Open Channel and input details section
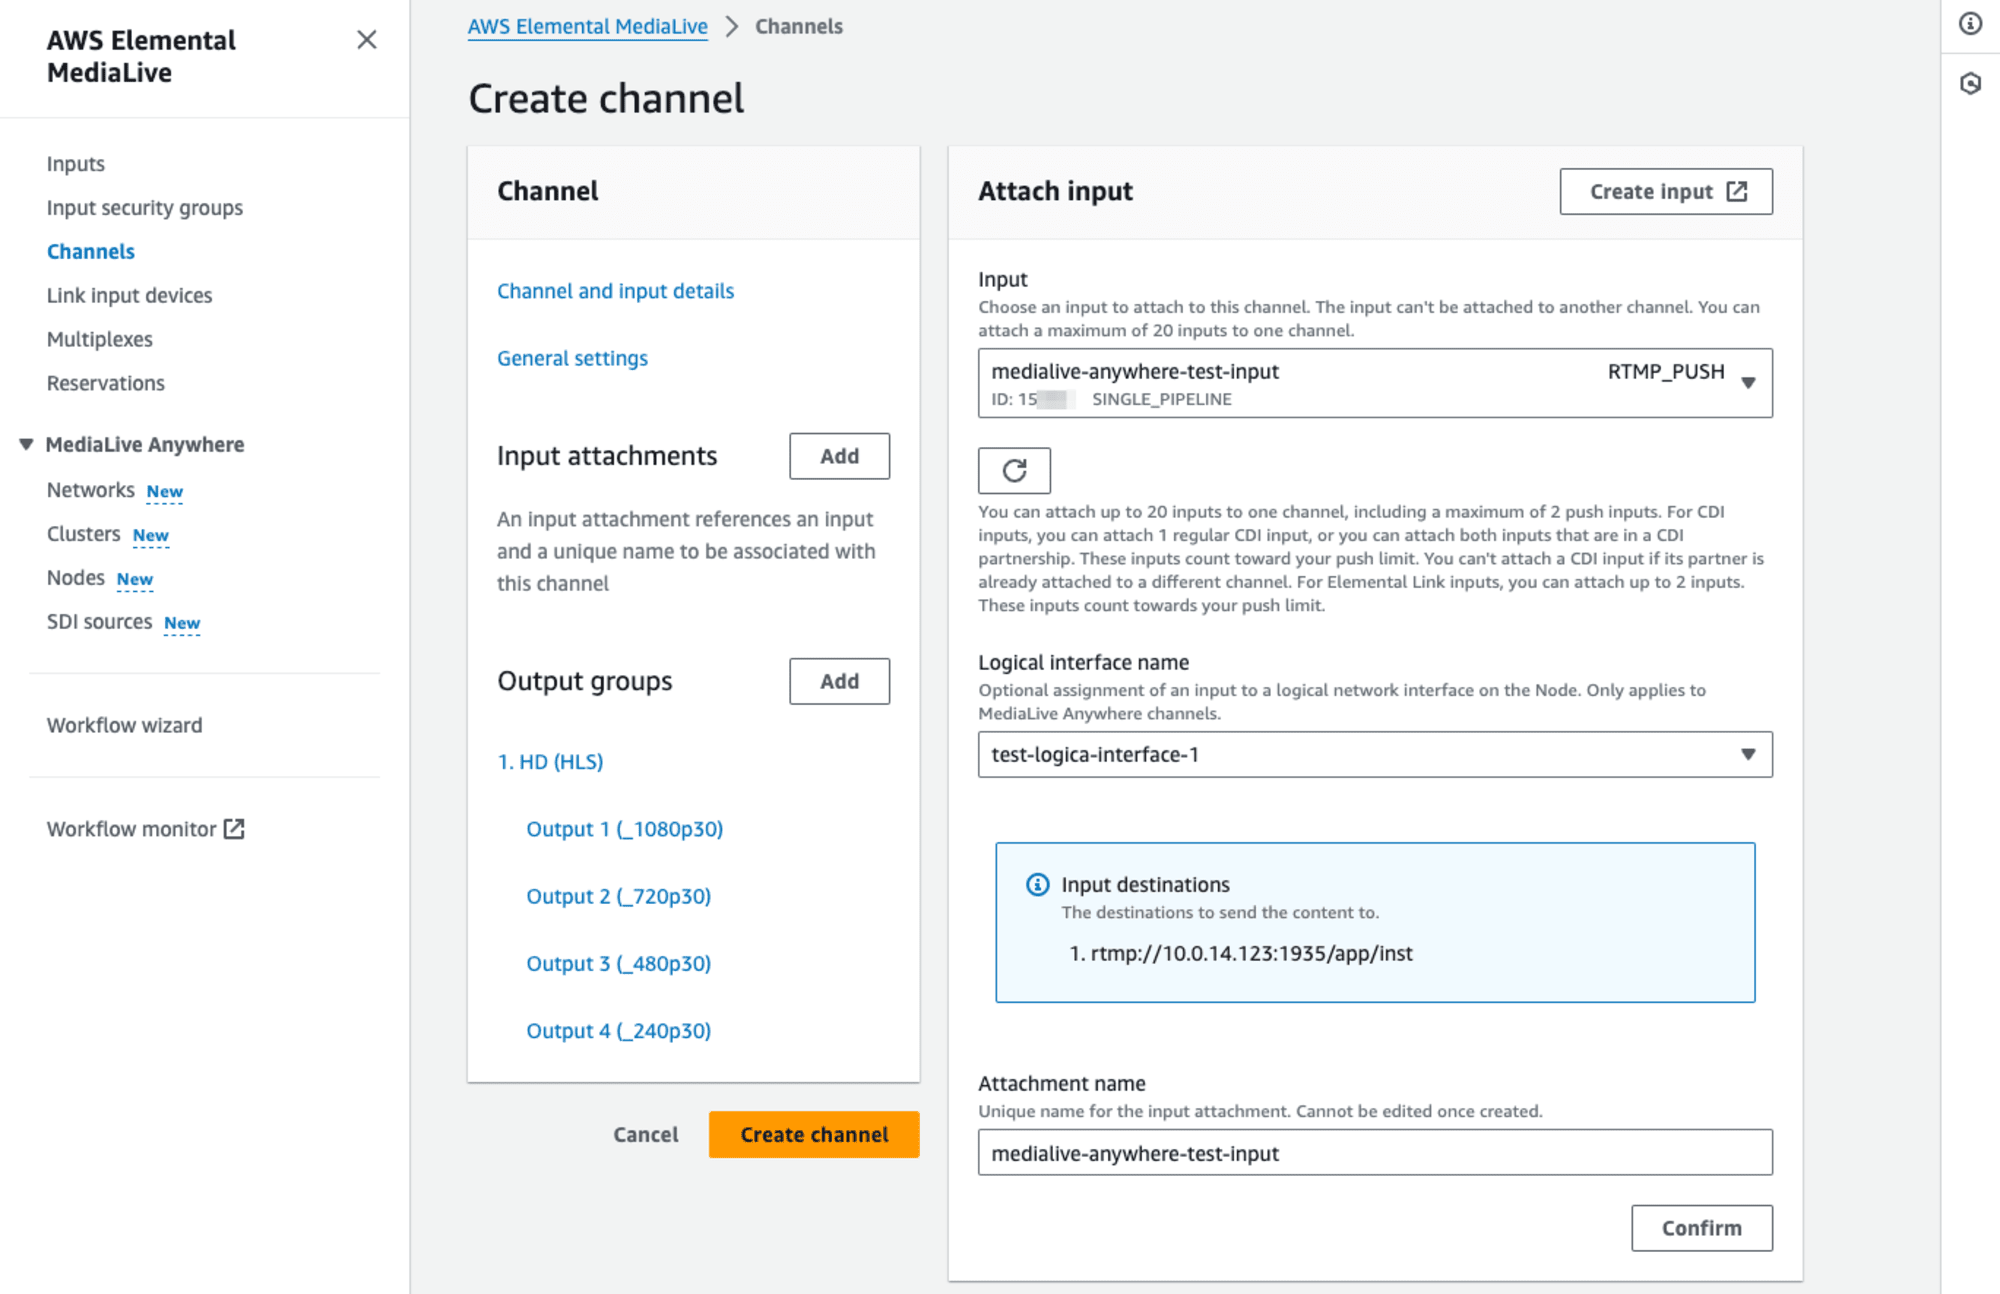The width and height of the screenshot is (2000, 1294). (x=615, y=290)
